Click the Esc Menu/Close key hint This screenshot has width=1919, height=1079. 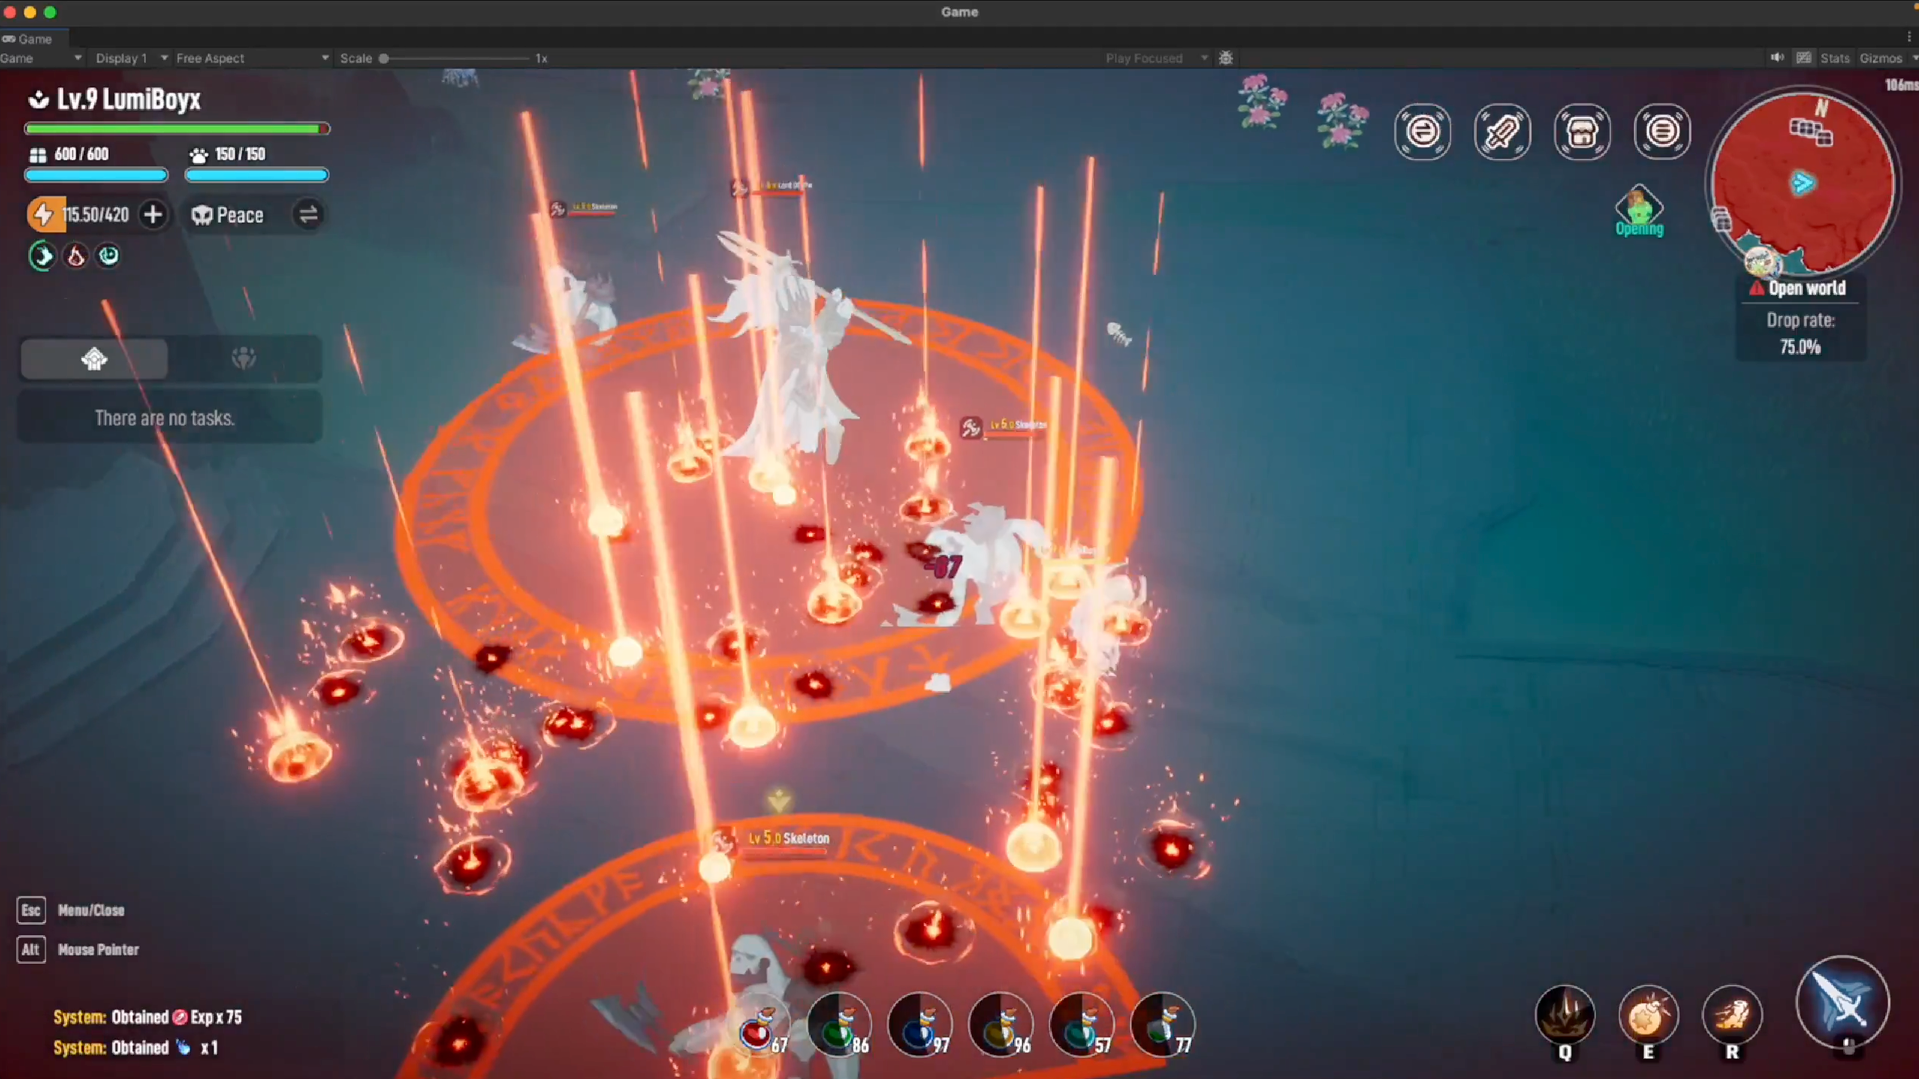point(71,910)
